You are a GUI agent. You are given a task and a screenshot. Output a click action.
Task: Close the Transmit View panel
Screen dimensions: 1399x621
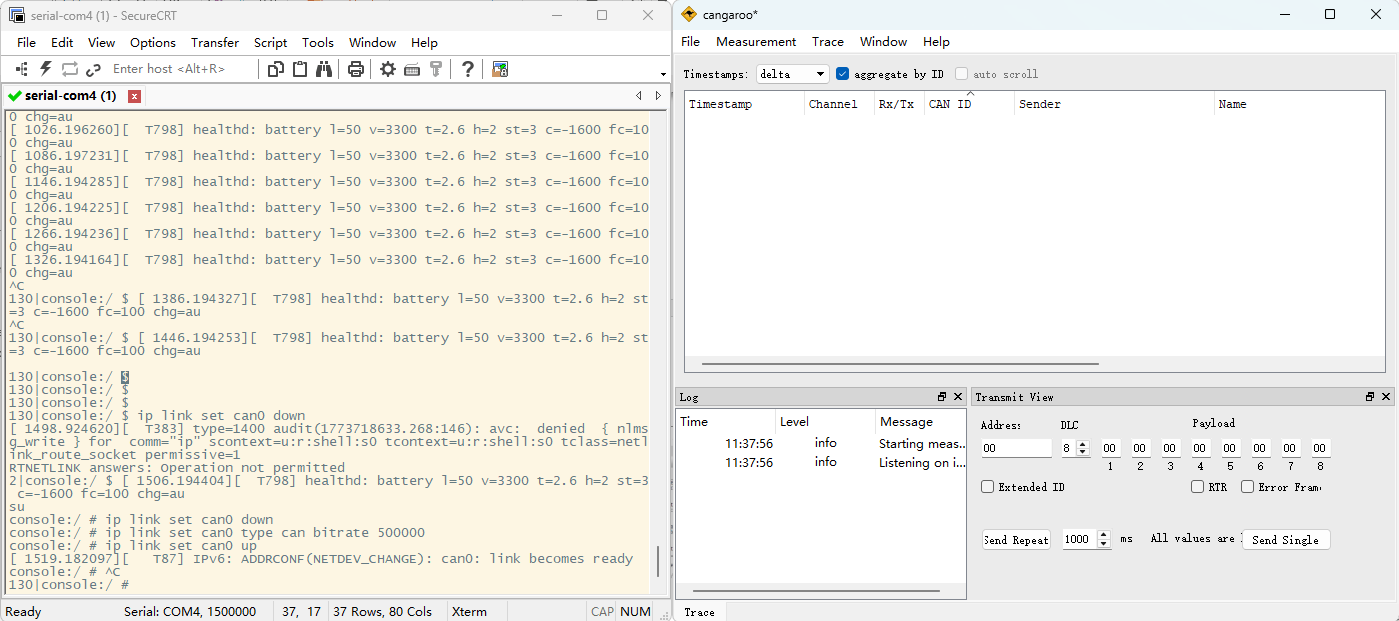pos(1386,397)
